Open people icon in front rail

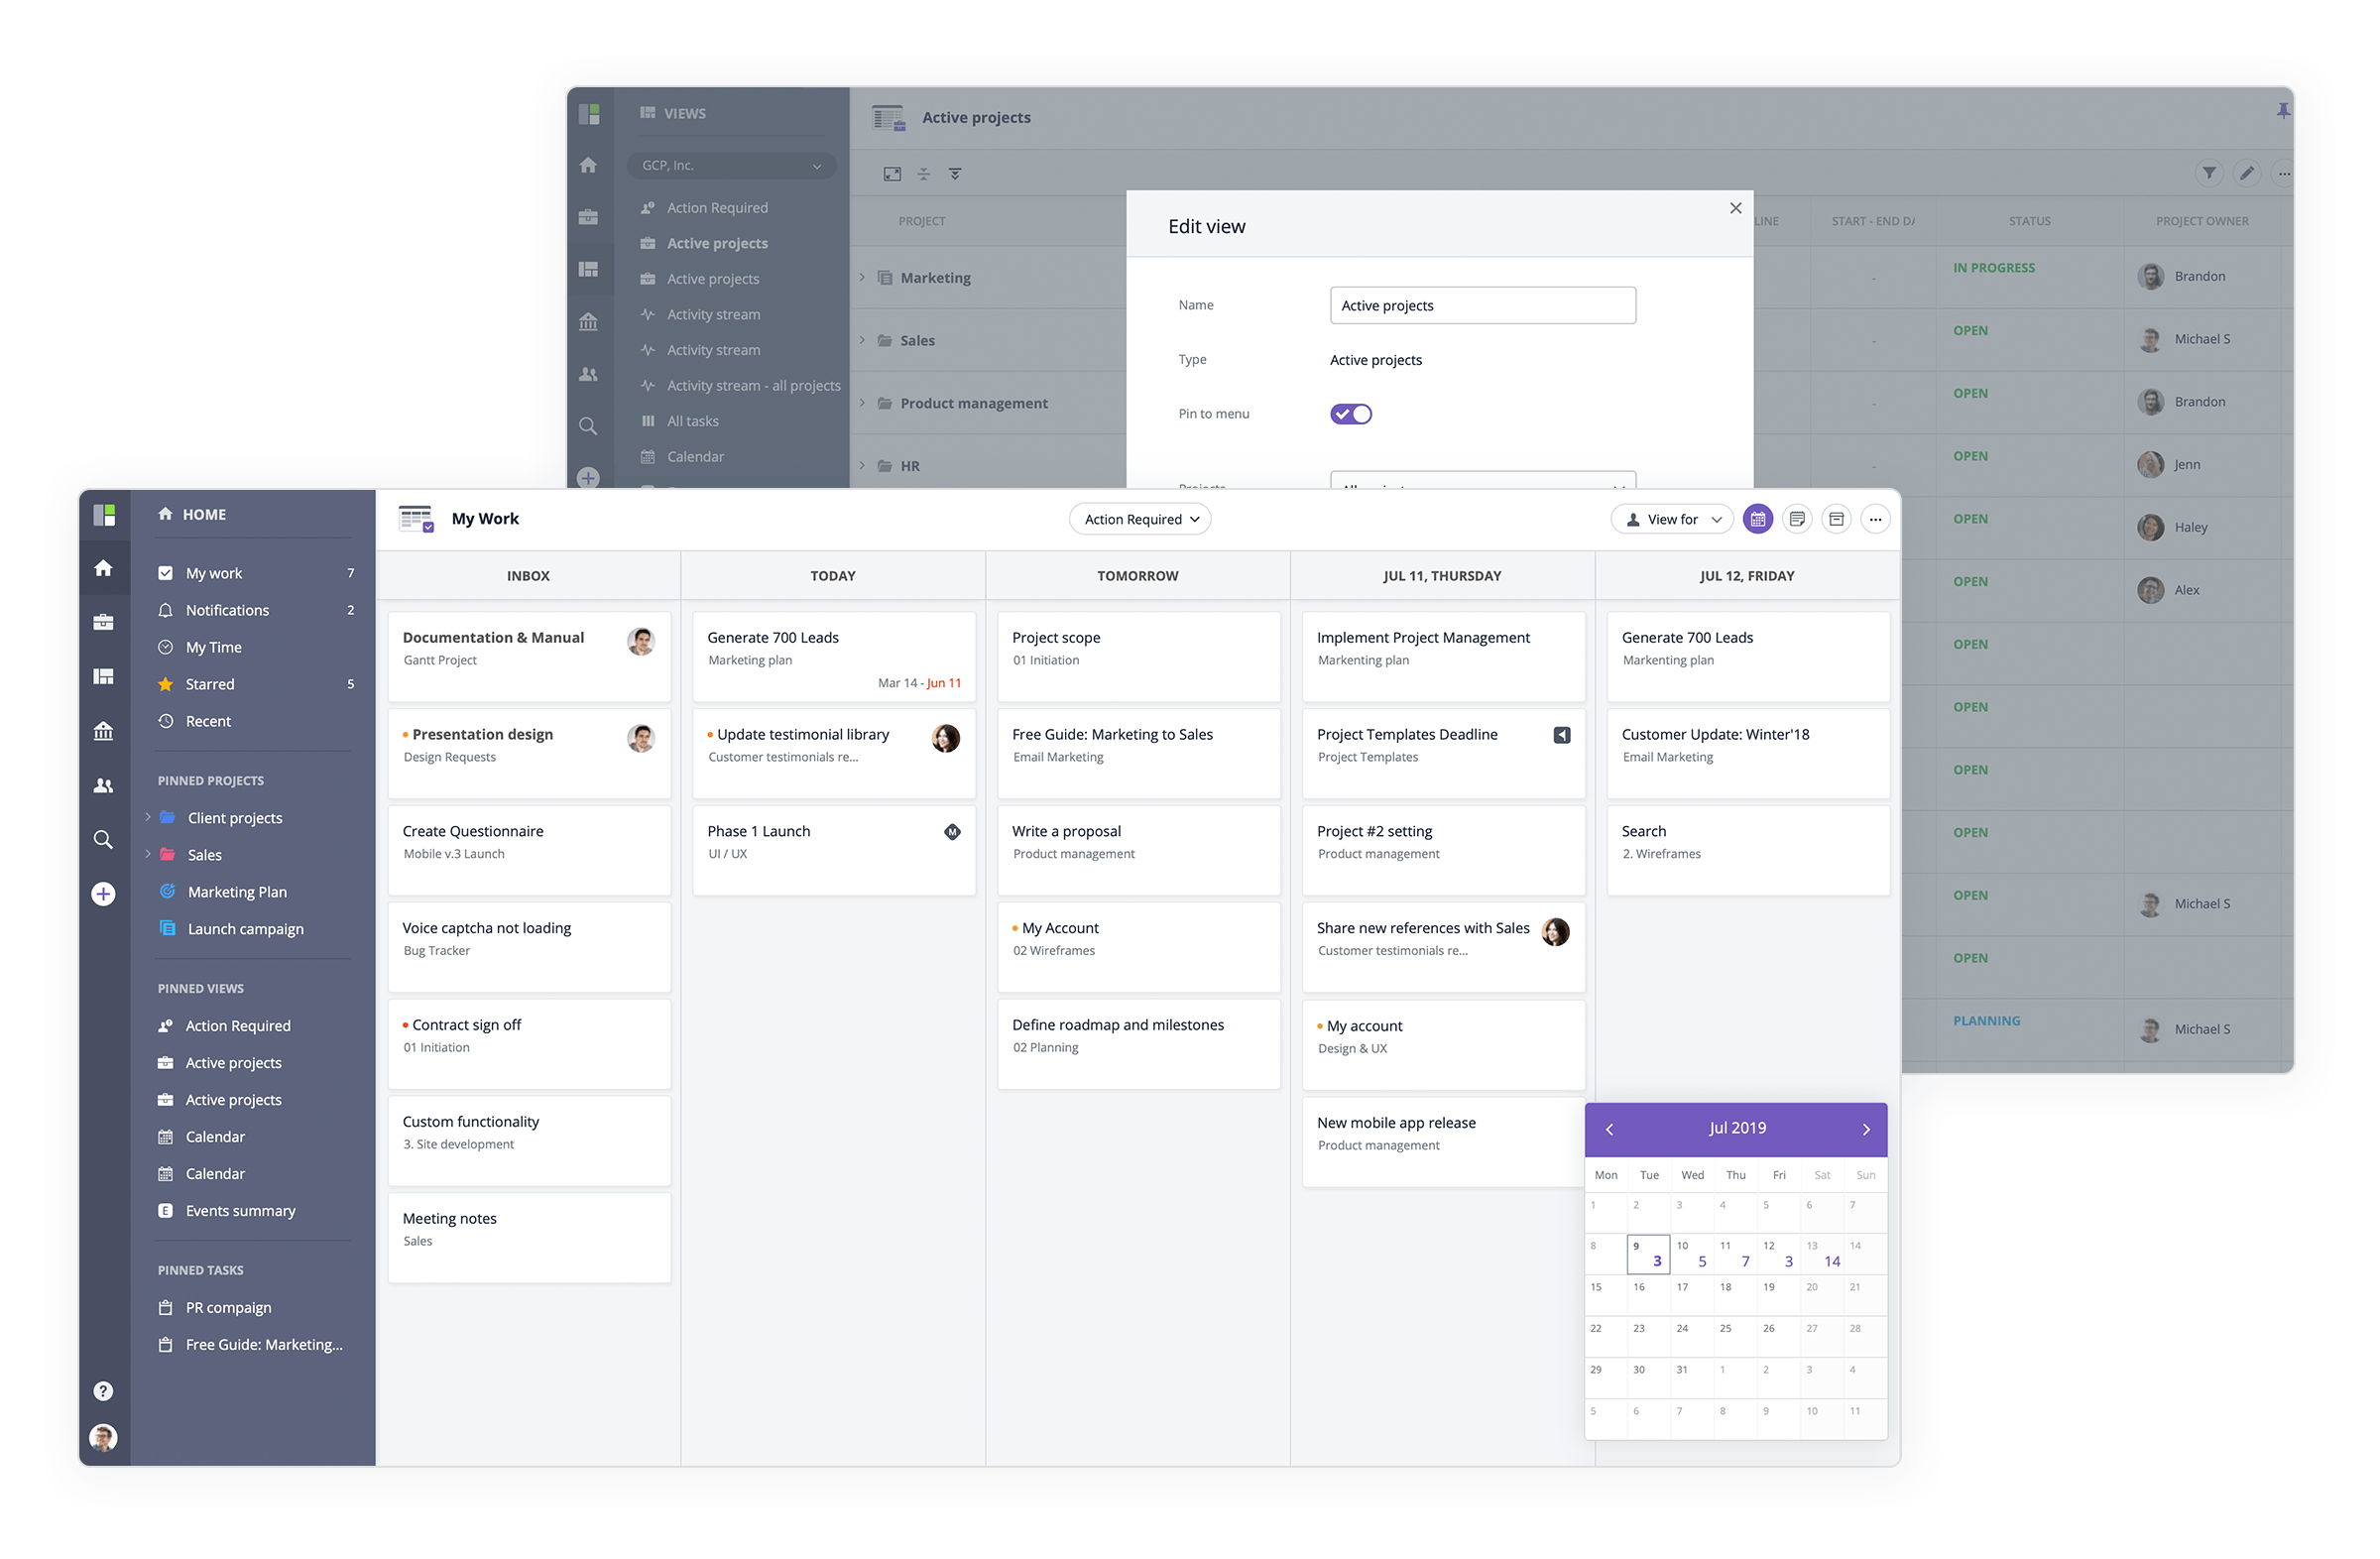103,785
